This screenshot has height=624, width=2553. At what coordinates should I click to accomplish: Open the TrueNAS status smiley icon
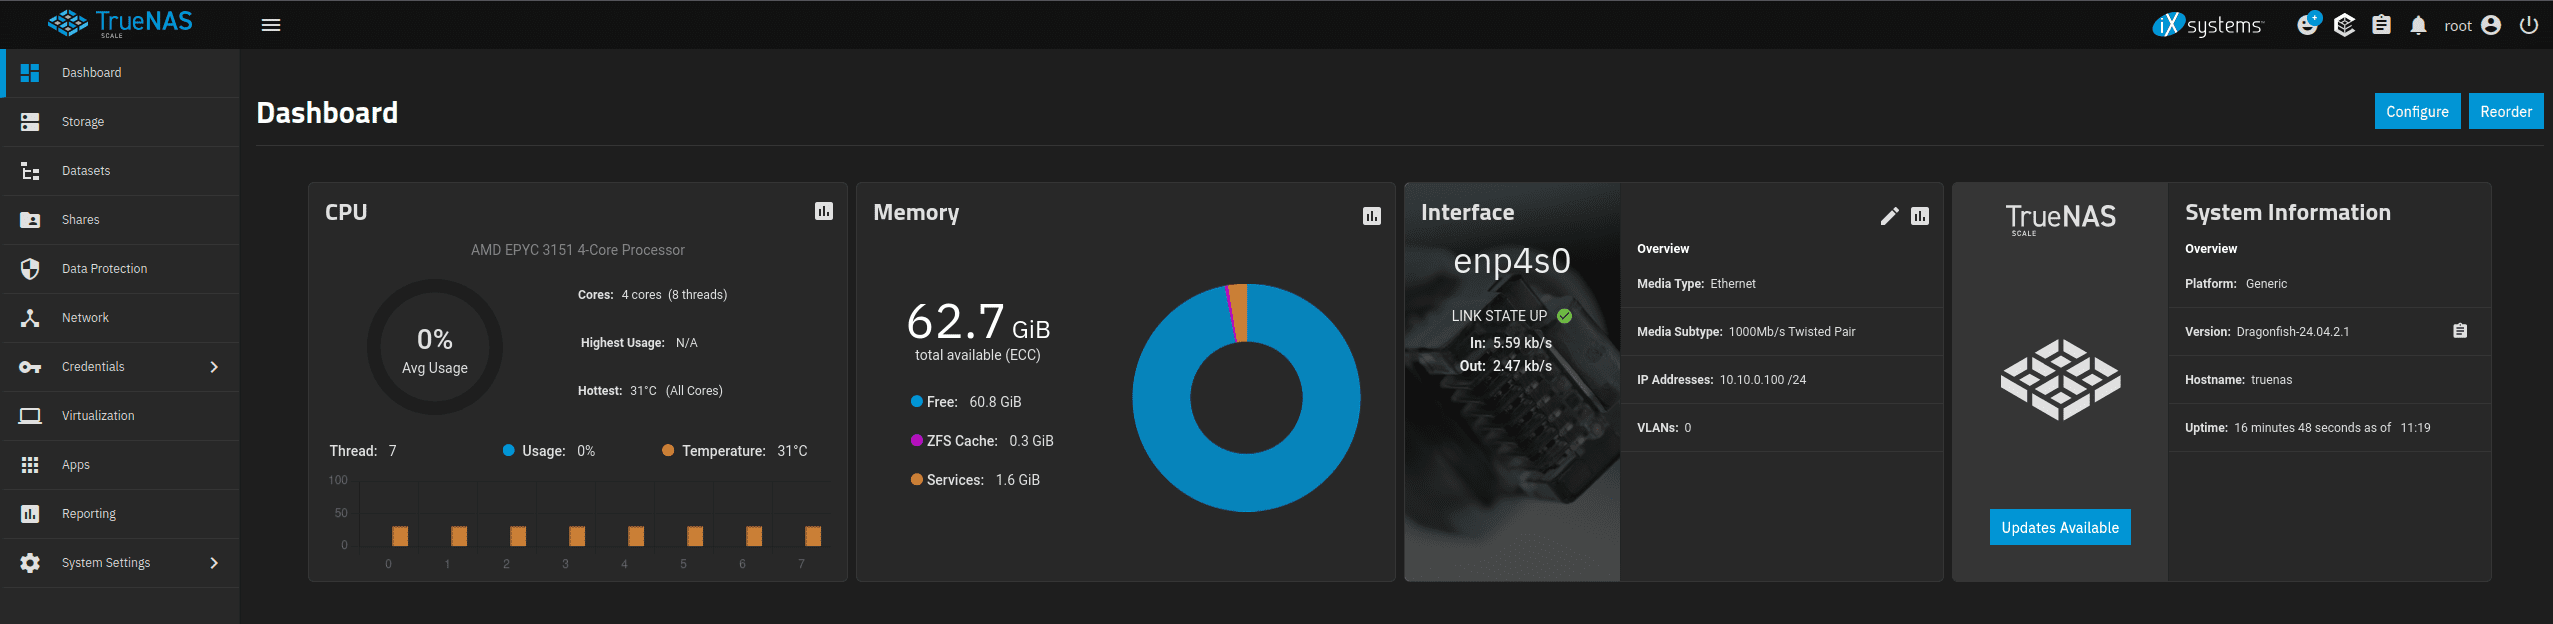pyautogui.click(x=2308, y=25)
